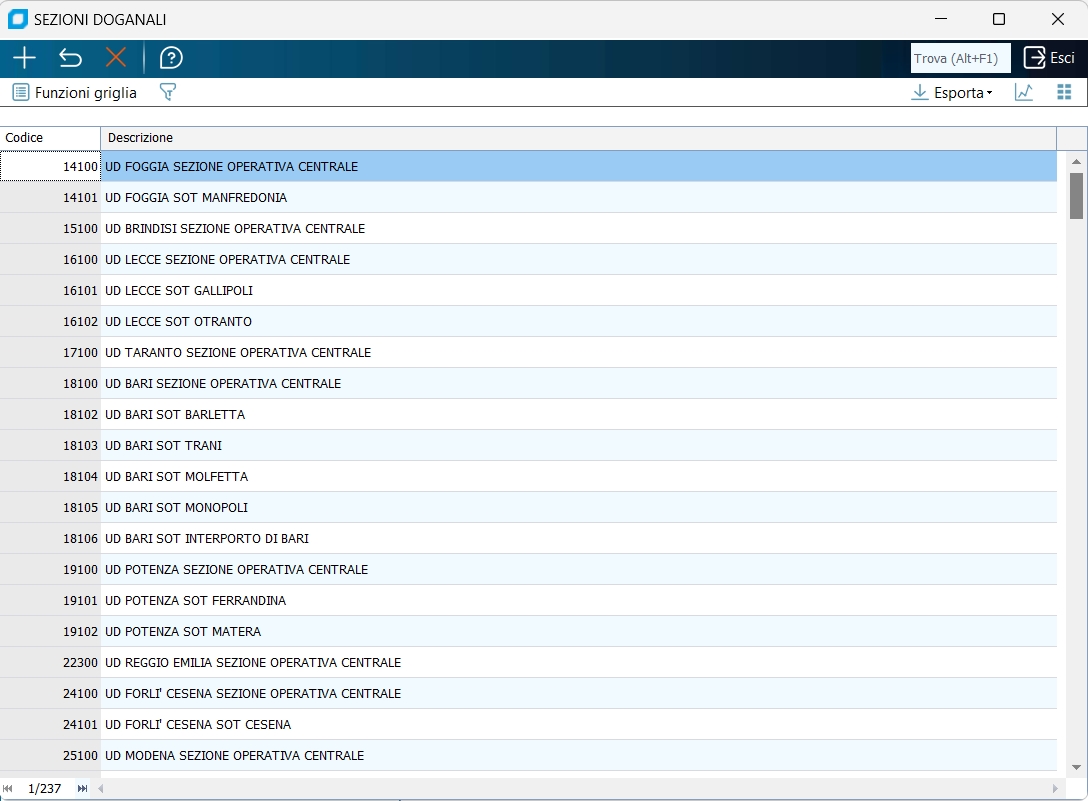Open the Funzioni griglia menu
1088x801 pixels.
click(75, 93)
